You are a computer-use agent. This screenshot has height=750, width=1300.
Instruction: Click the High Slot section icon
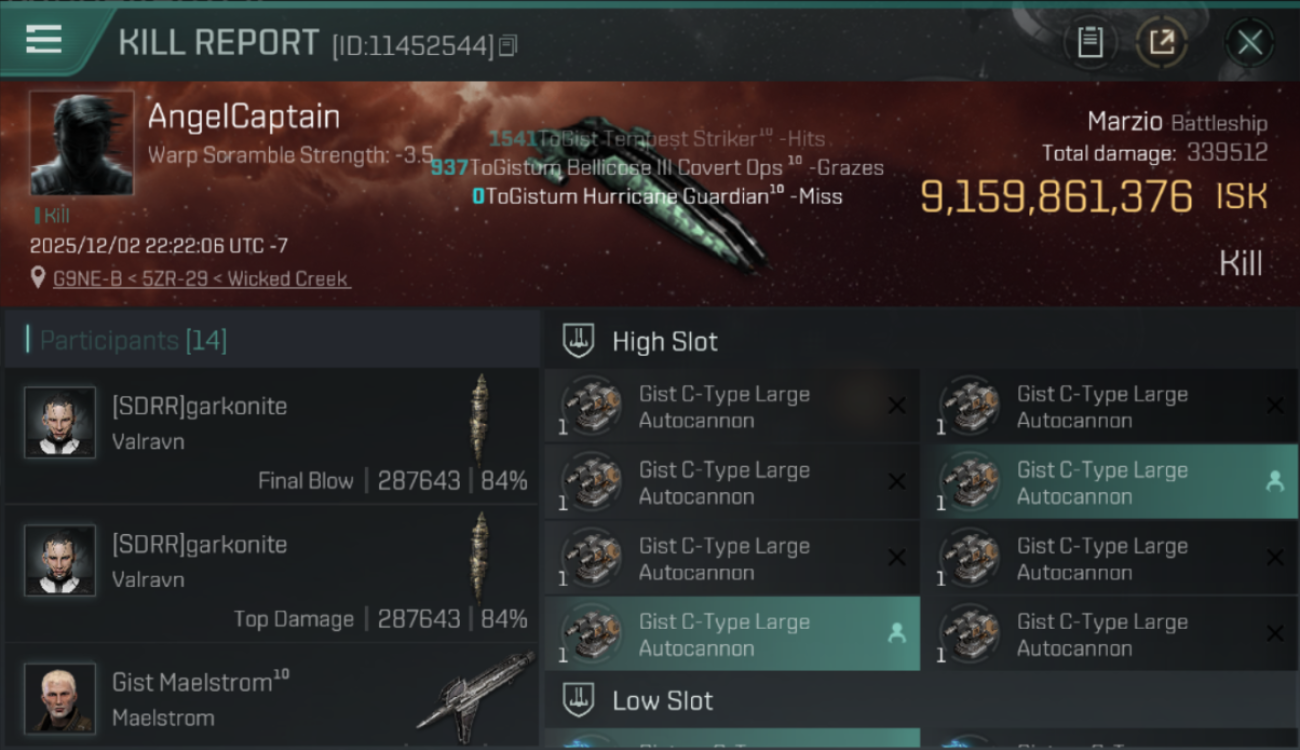point(579,341)
